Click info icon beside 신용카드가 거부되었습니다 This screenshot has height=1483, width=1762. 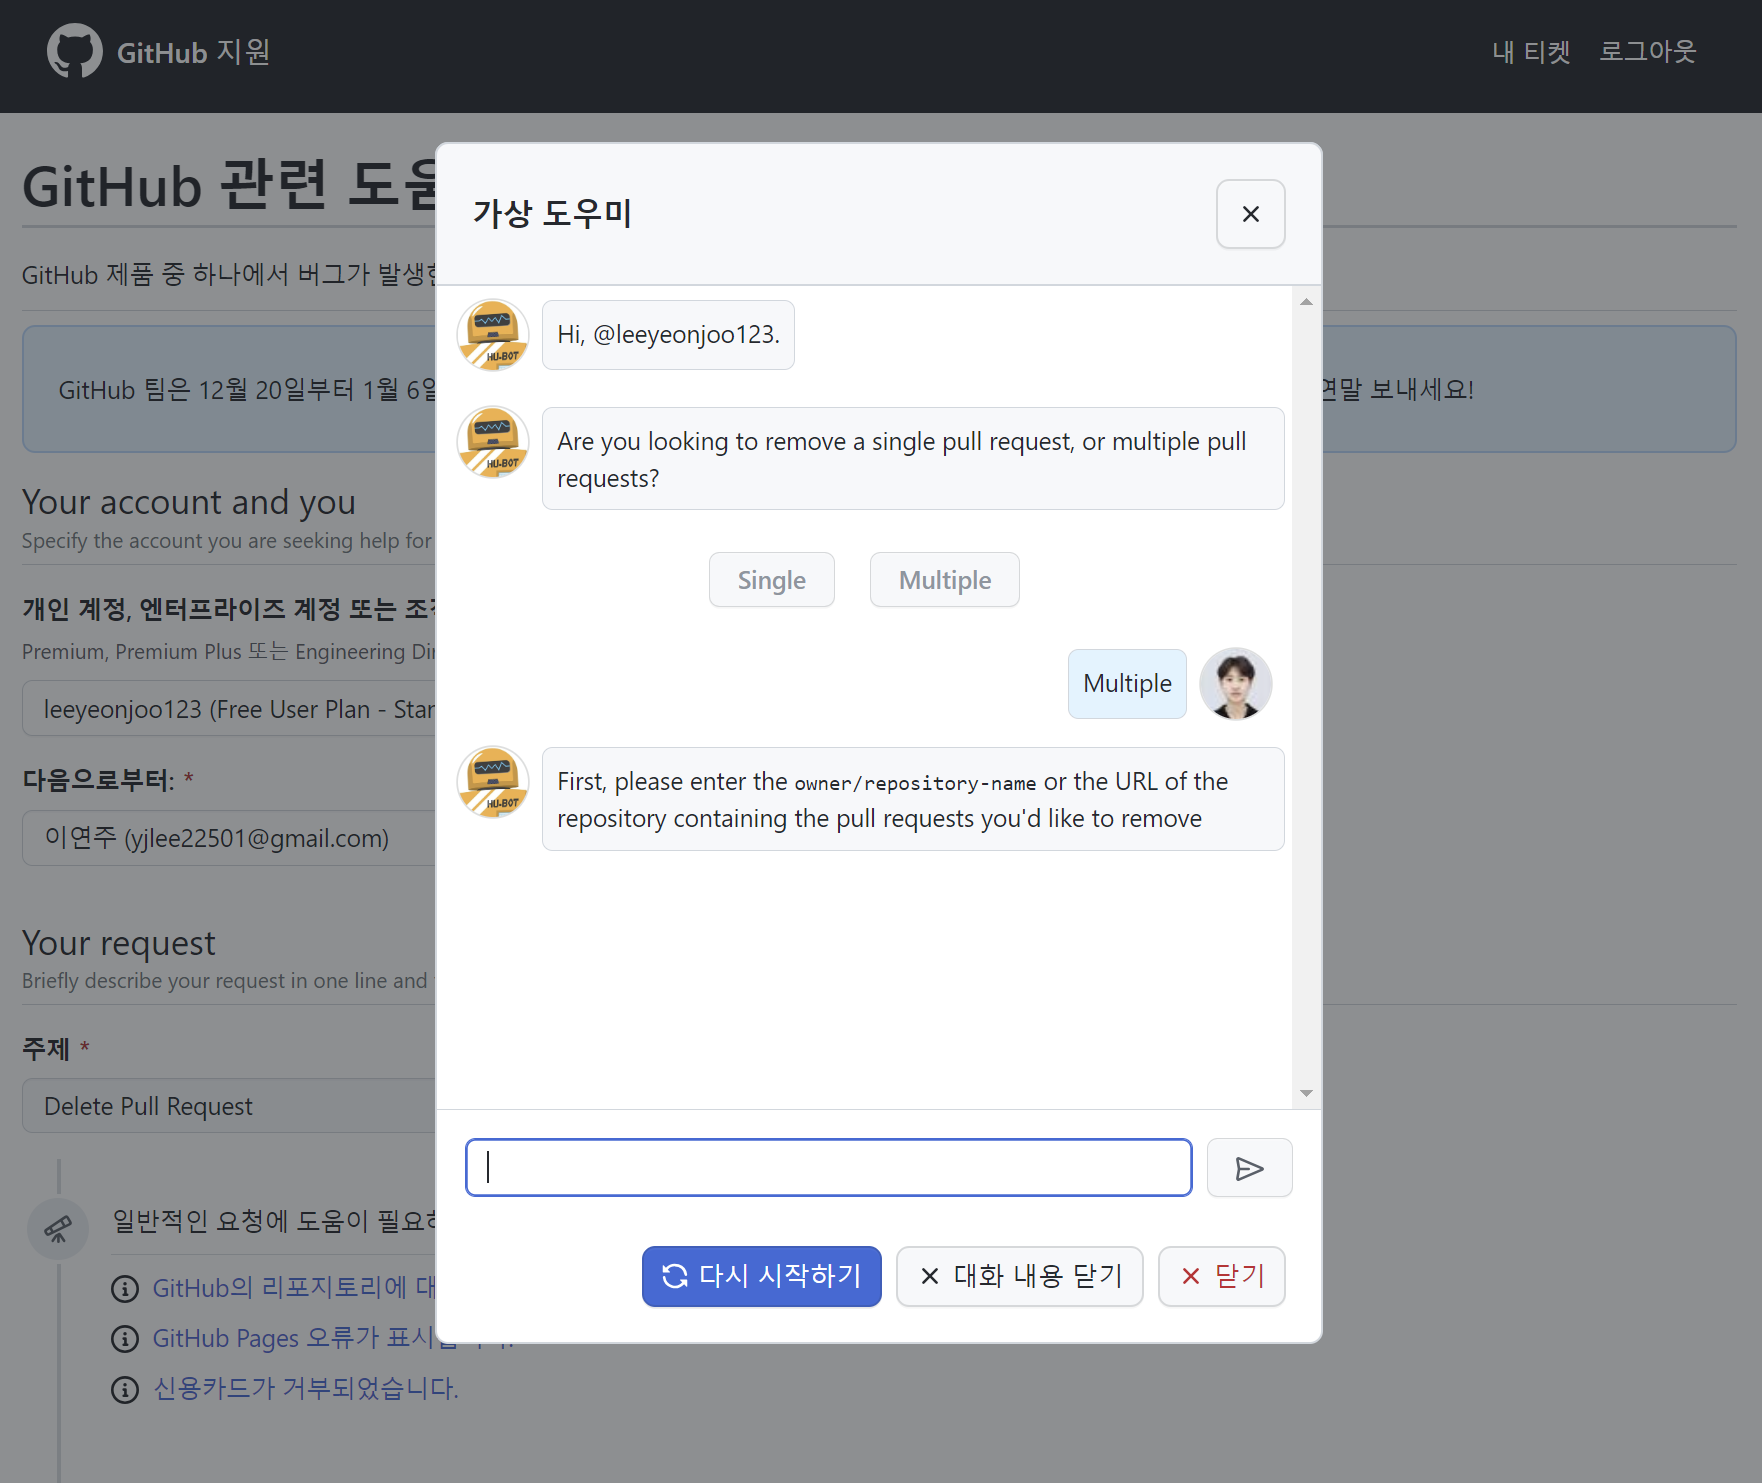[125, 1390]
